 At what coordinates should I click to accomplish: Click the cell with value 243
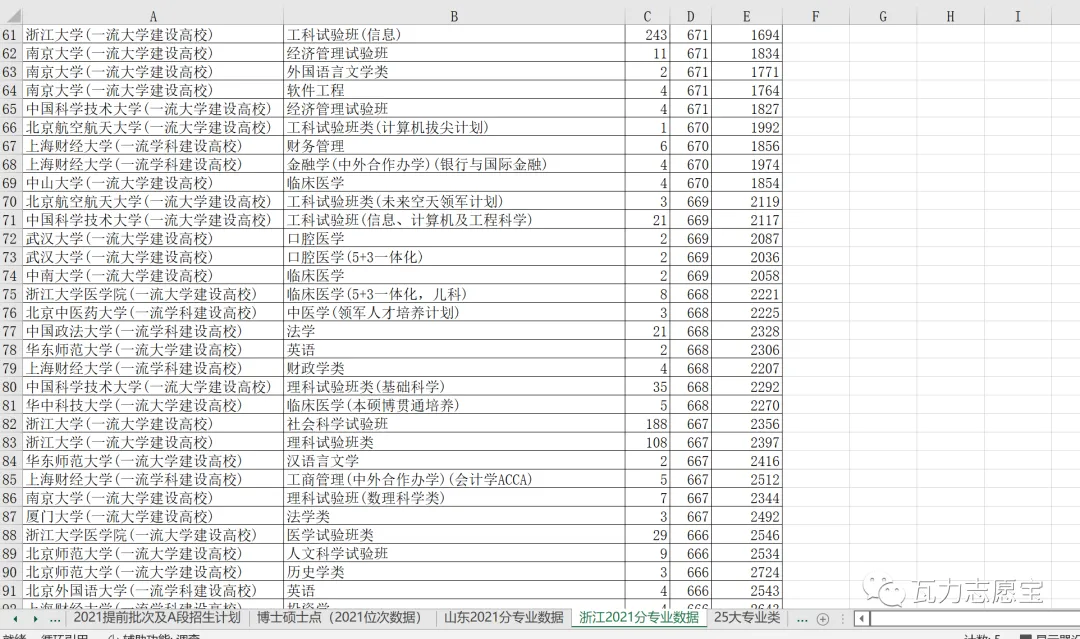pyautogui.click(x=647, y=34)
